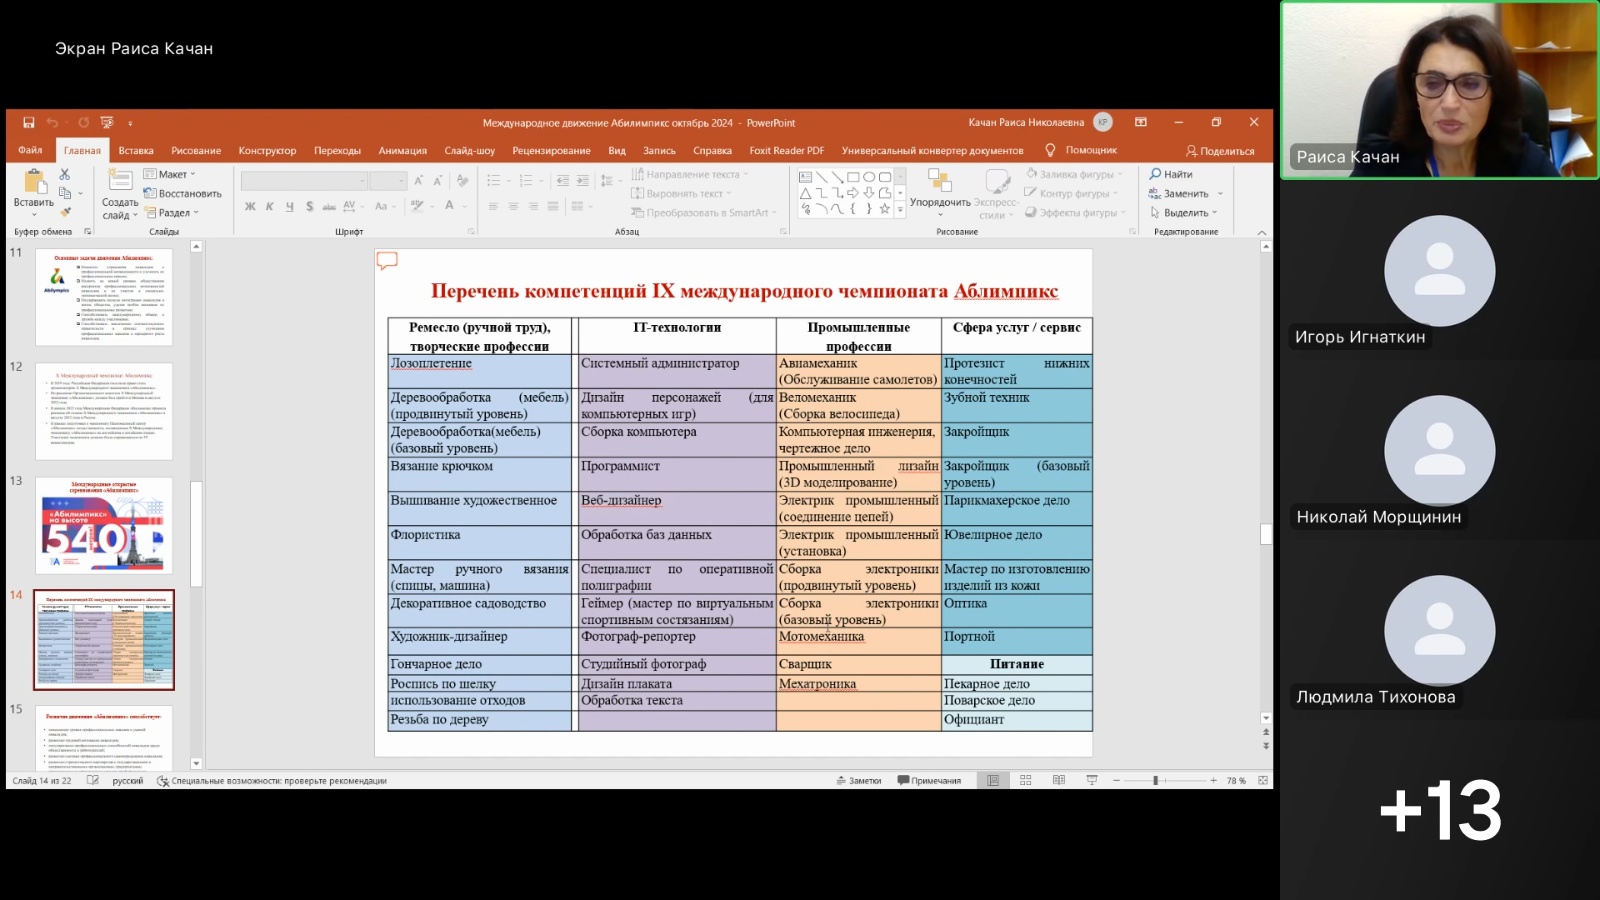Click the Вставить paste clipboard icon
Screen dimensions: 1600x900
pos(34,182)
